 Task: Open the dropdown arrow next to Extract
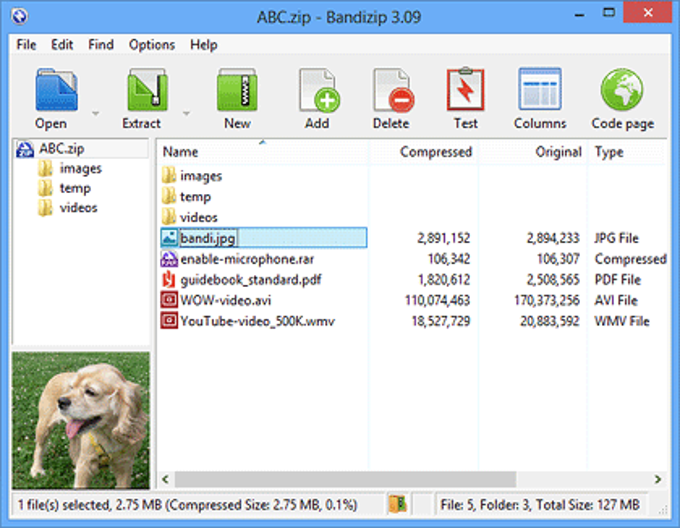coord(186,114)
